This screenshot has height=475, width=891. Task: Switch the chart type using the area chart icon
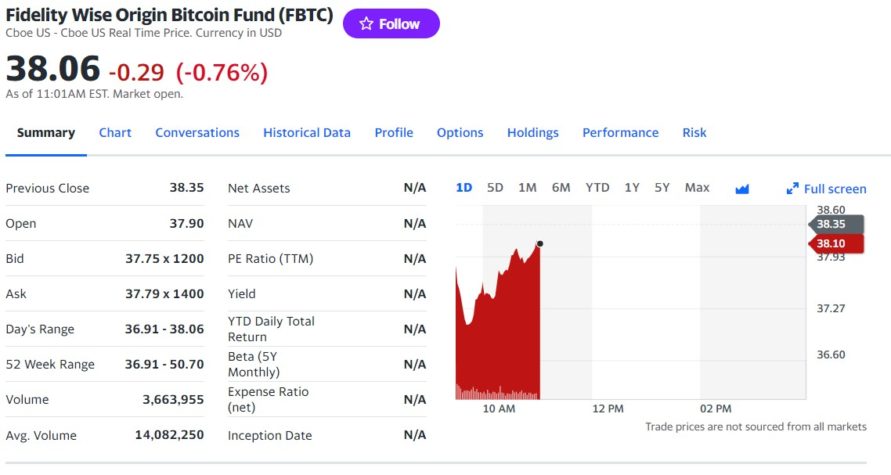[x=742, y=189]
